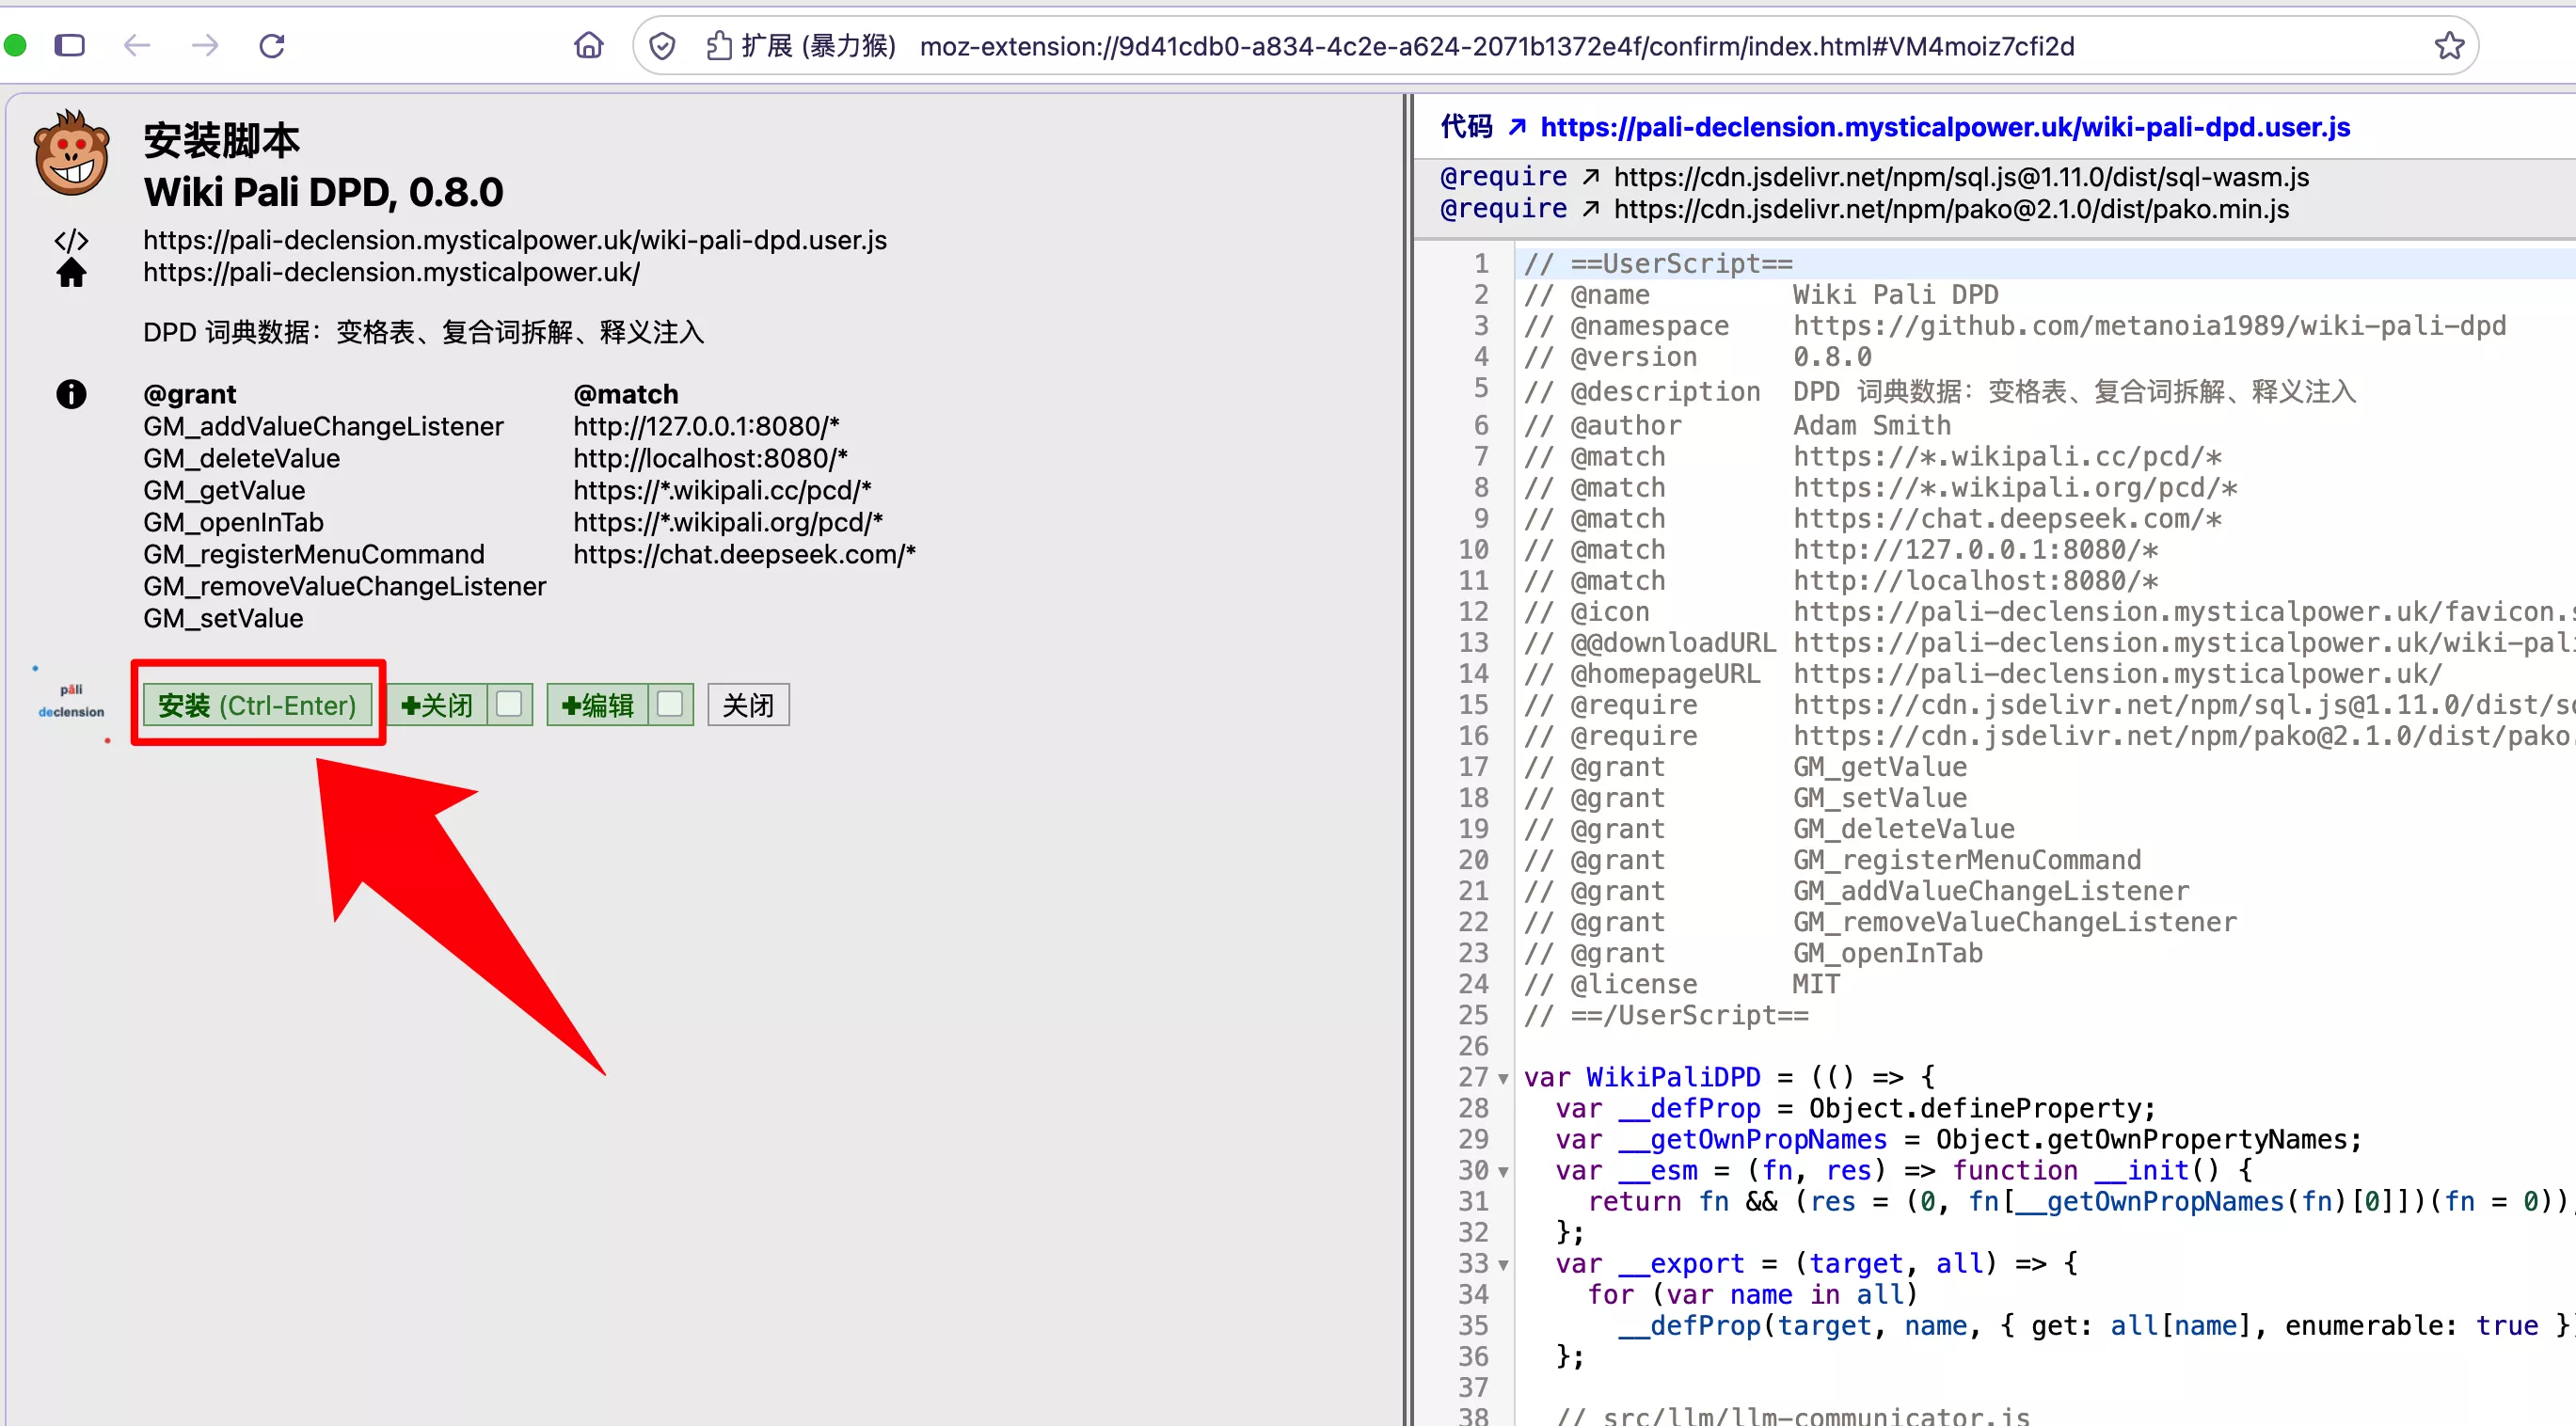Screen dimensions: 2576x1426
Task: Click the +编辑 install and edit button
Action: coord(598,705)
